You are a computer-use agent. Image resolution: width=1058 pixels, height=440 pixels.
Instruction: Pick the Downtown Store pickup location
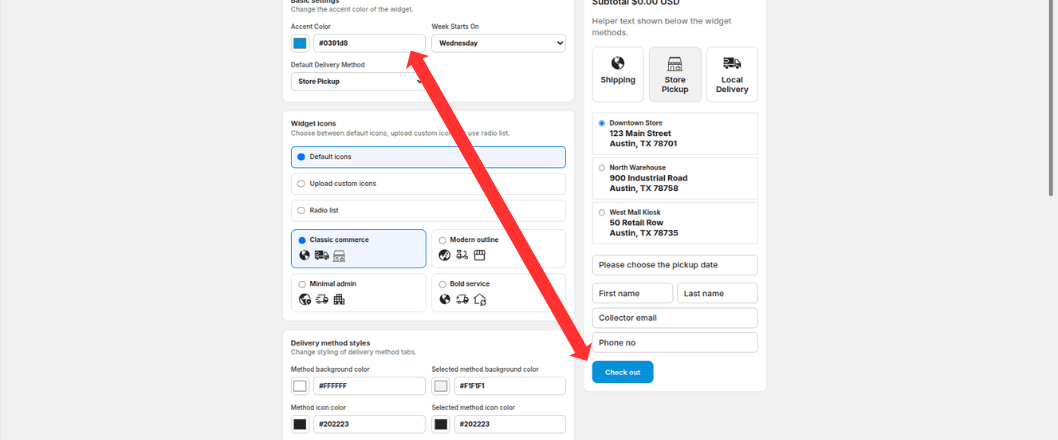675,134
